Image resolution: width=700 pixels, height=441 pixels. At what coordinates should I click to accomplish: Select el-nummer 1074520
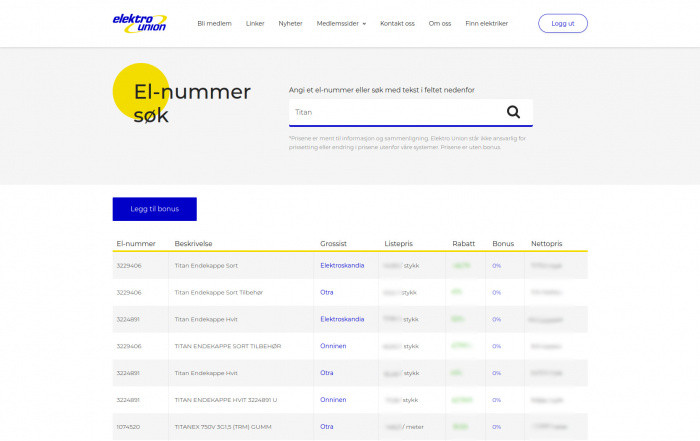[x=128, y=427]
